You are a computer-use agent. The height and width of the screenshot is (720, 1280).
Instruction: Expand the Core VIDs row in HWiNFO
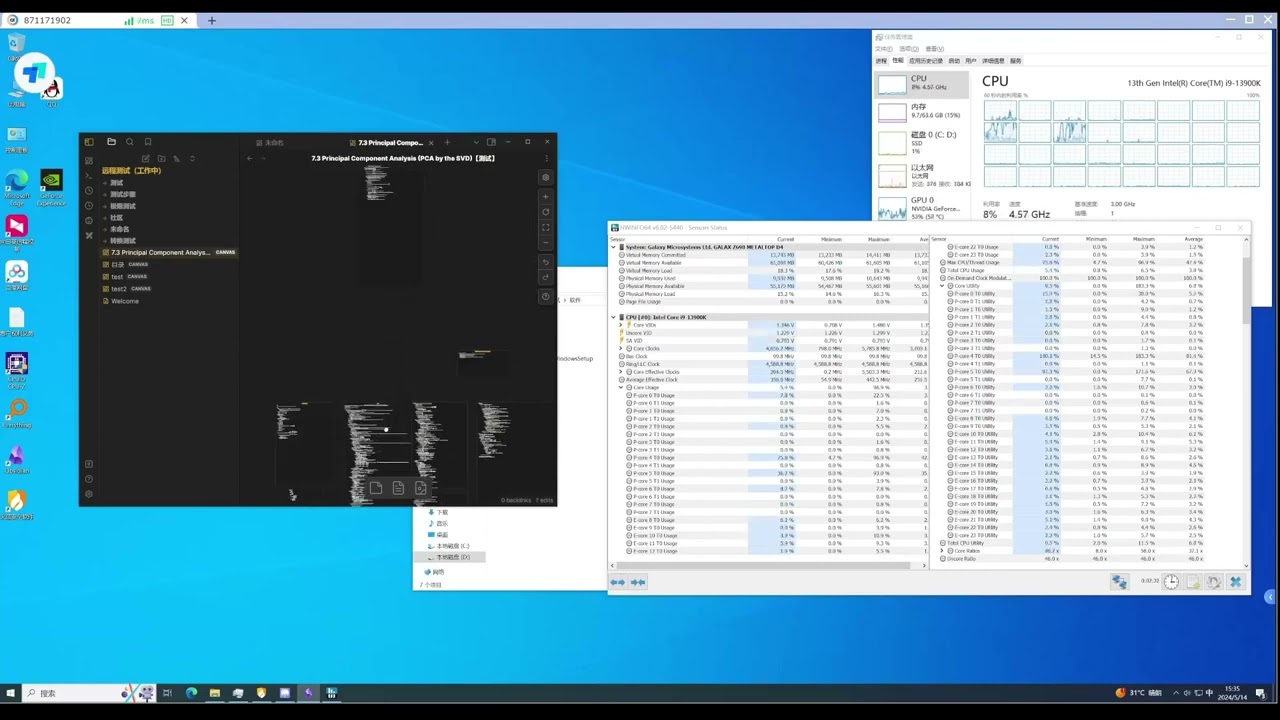[x=621, y=325]
